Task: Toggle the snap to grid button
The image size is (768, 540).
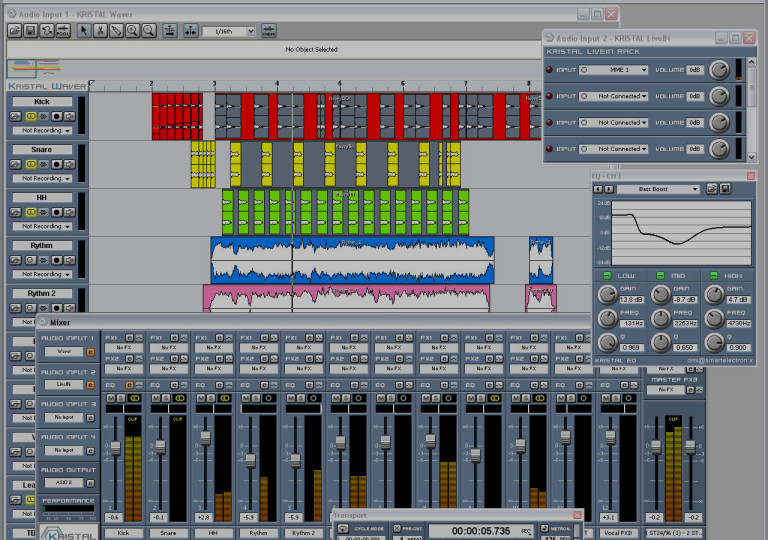Action: [190, 31]
